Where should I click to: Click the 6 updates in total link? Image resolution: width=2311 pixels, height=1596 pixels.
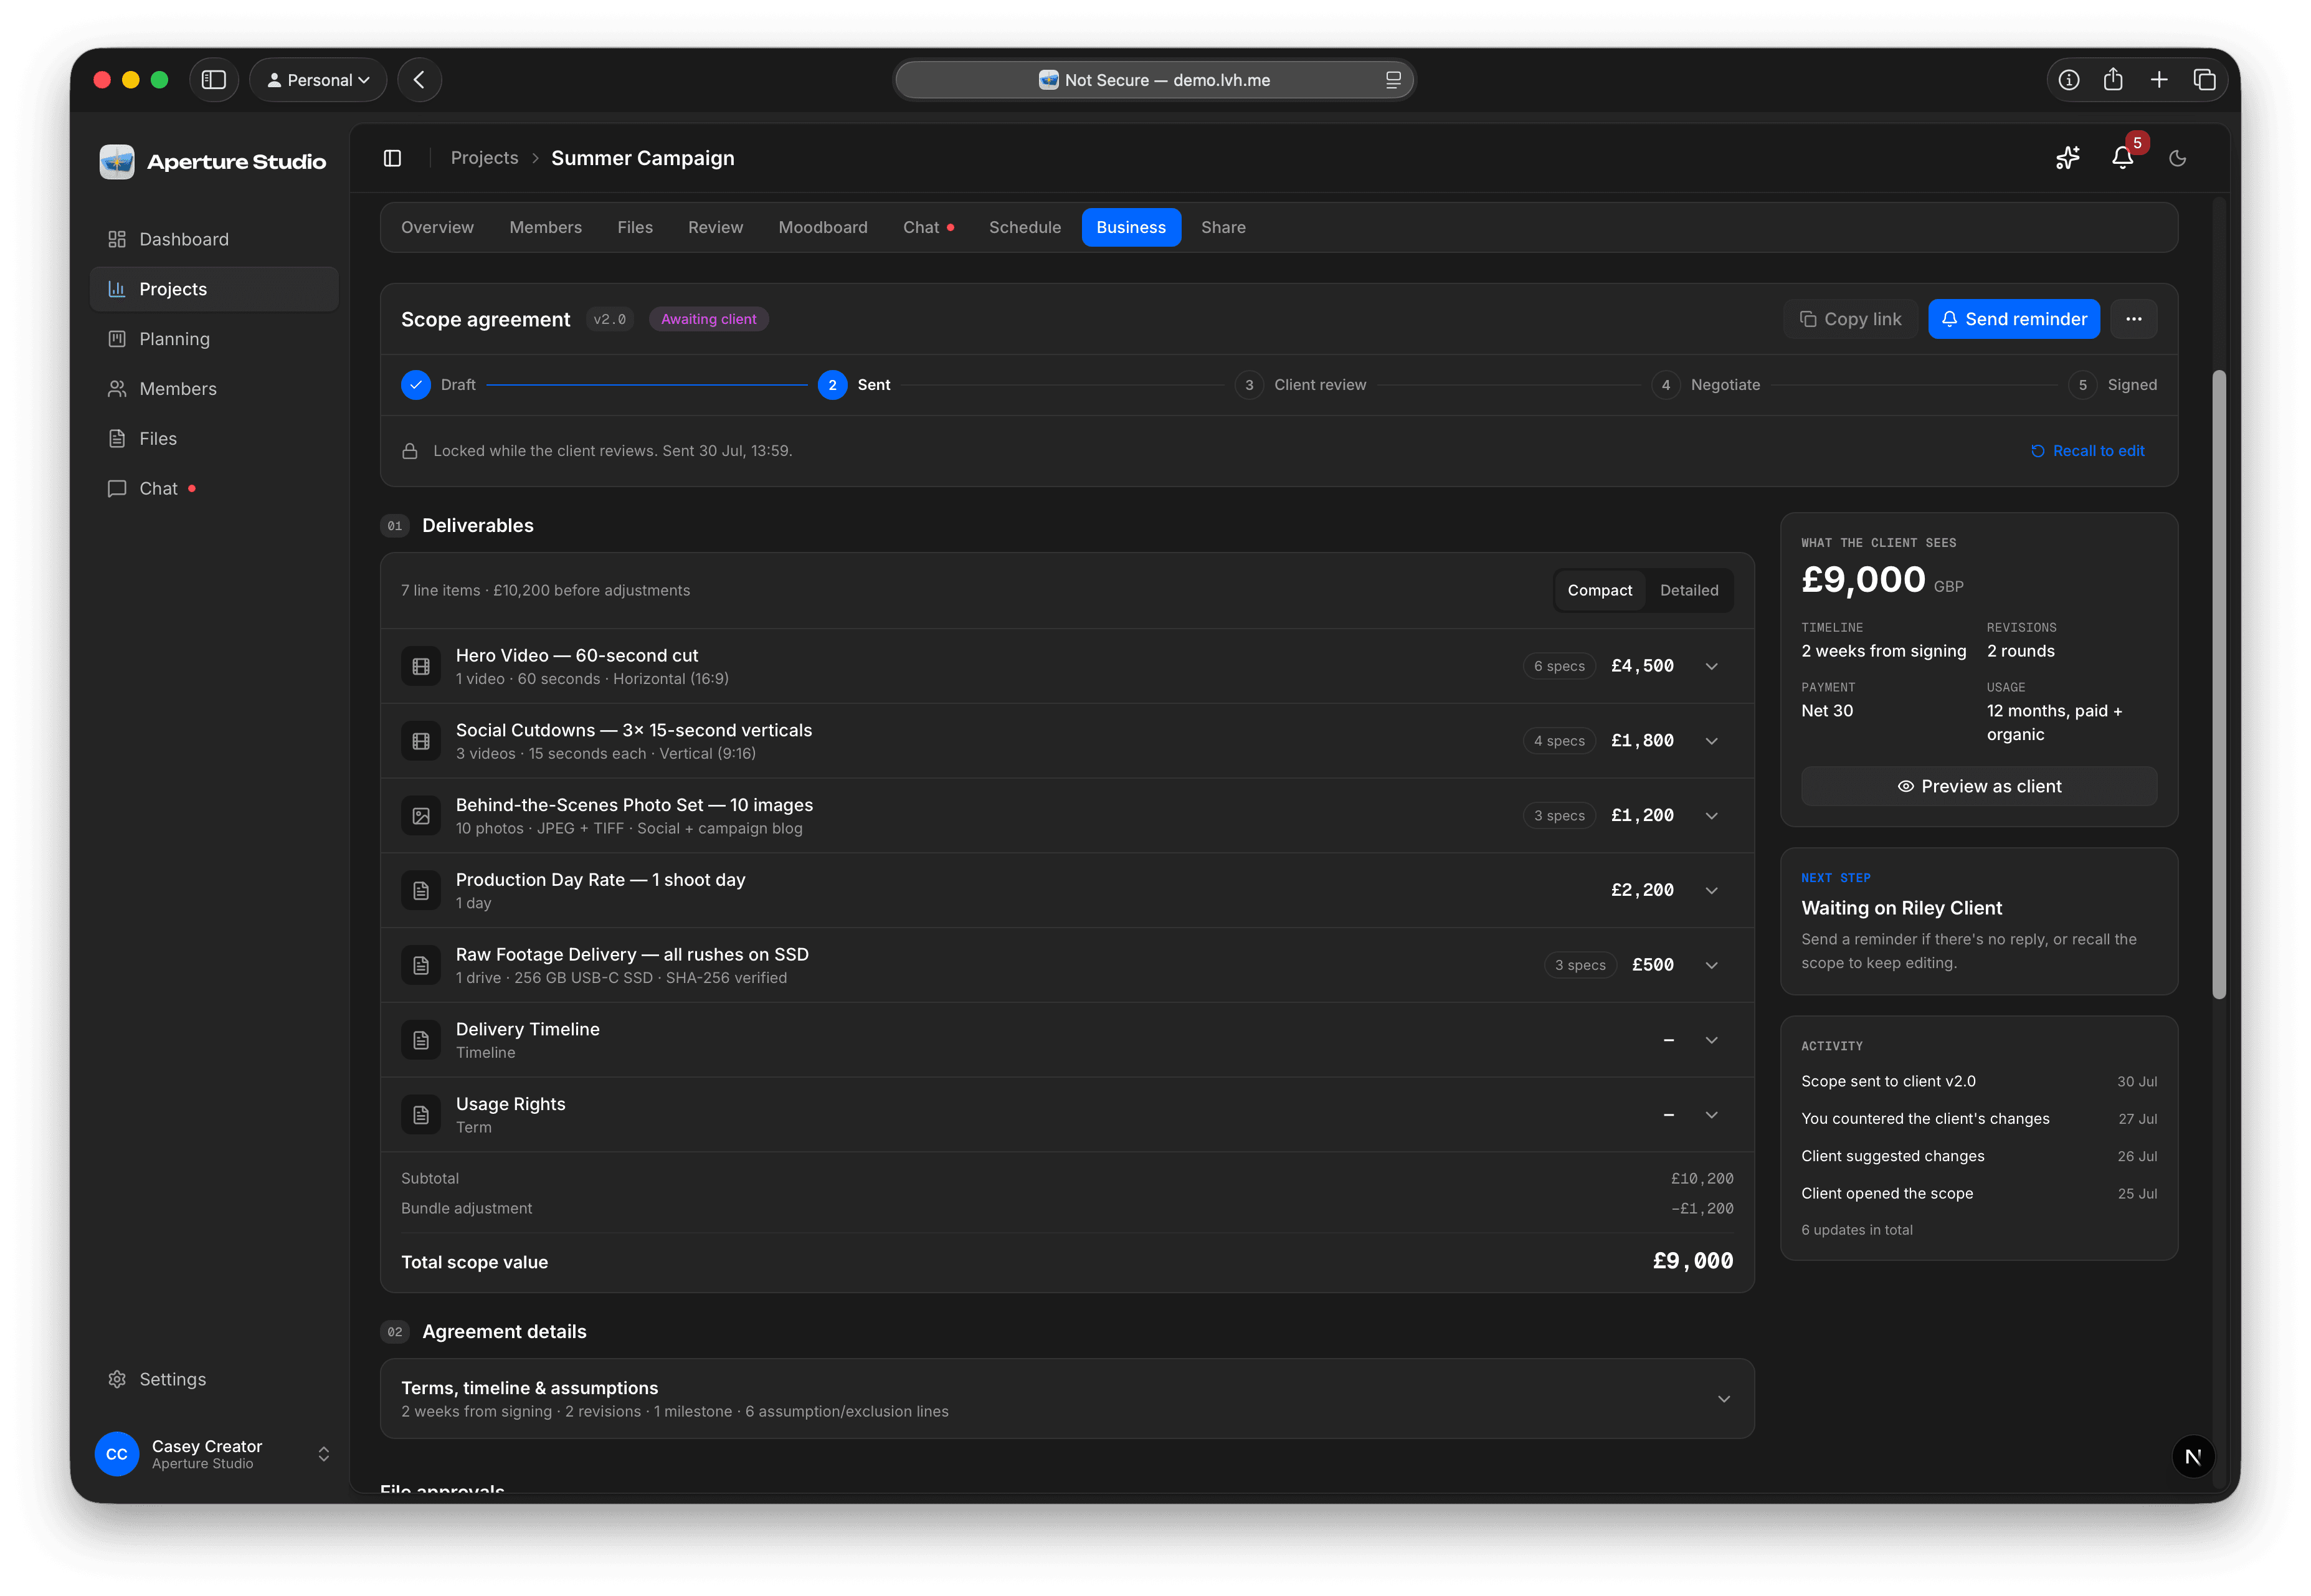coord(1856,1230)
